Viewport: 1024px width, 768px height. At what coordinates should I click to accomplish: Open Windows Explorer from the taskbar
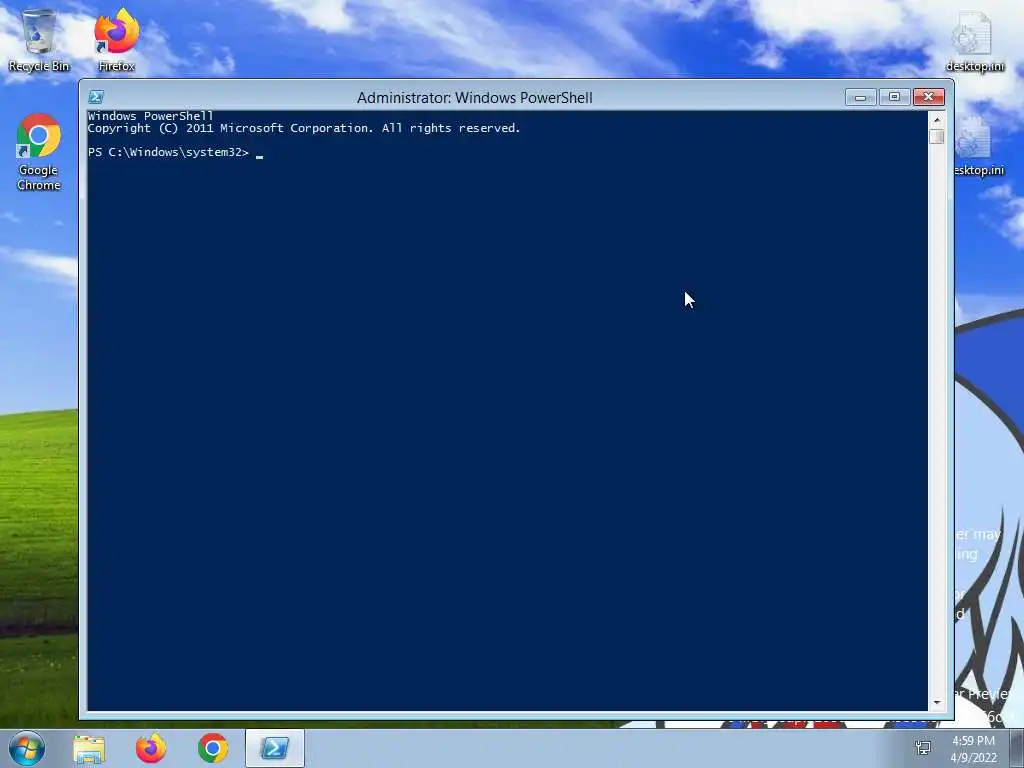click(89, 748)
